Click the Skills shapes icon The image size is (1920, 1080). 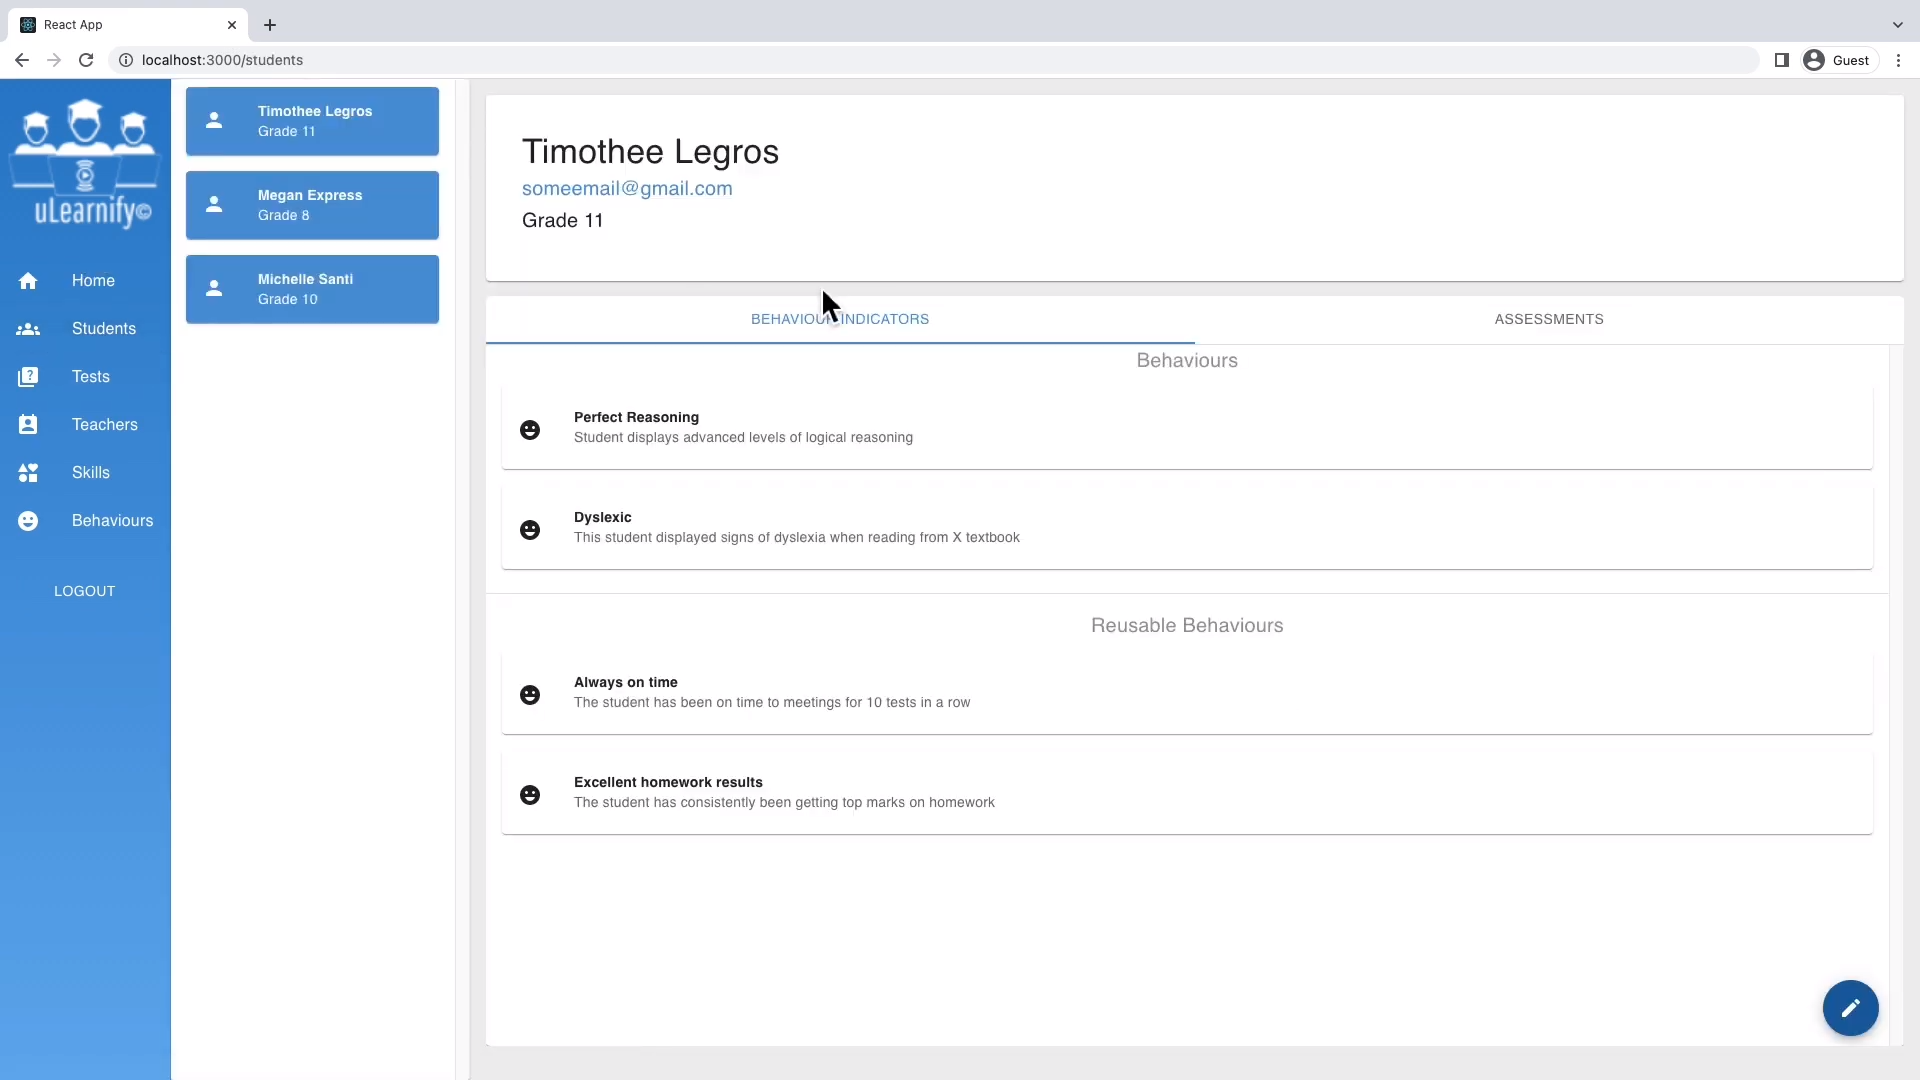tap(28, 473)
